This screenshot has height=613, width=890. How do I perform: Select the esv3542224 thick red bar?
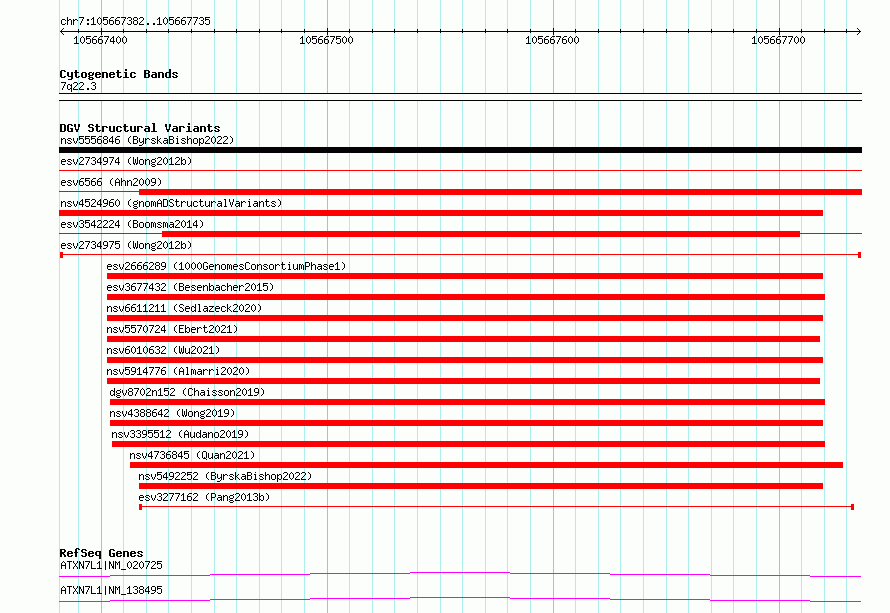pos(481,234)
